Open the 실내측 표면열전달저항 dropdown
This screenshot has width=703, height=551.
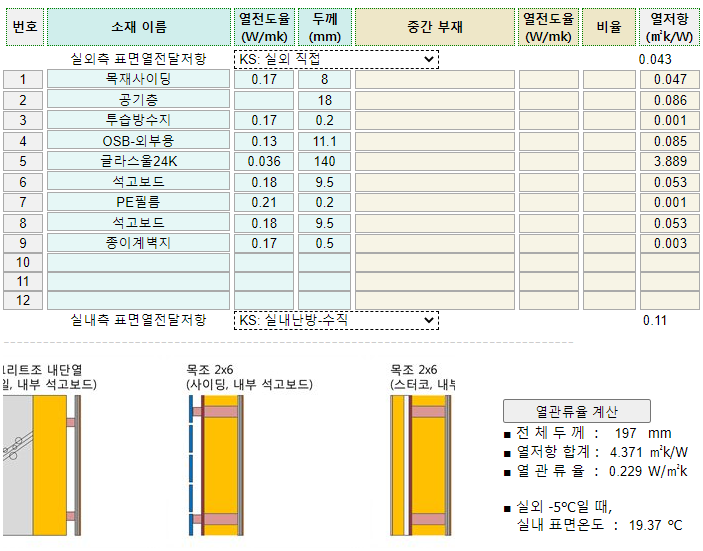(336, 320)
